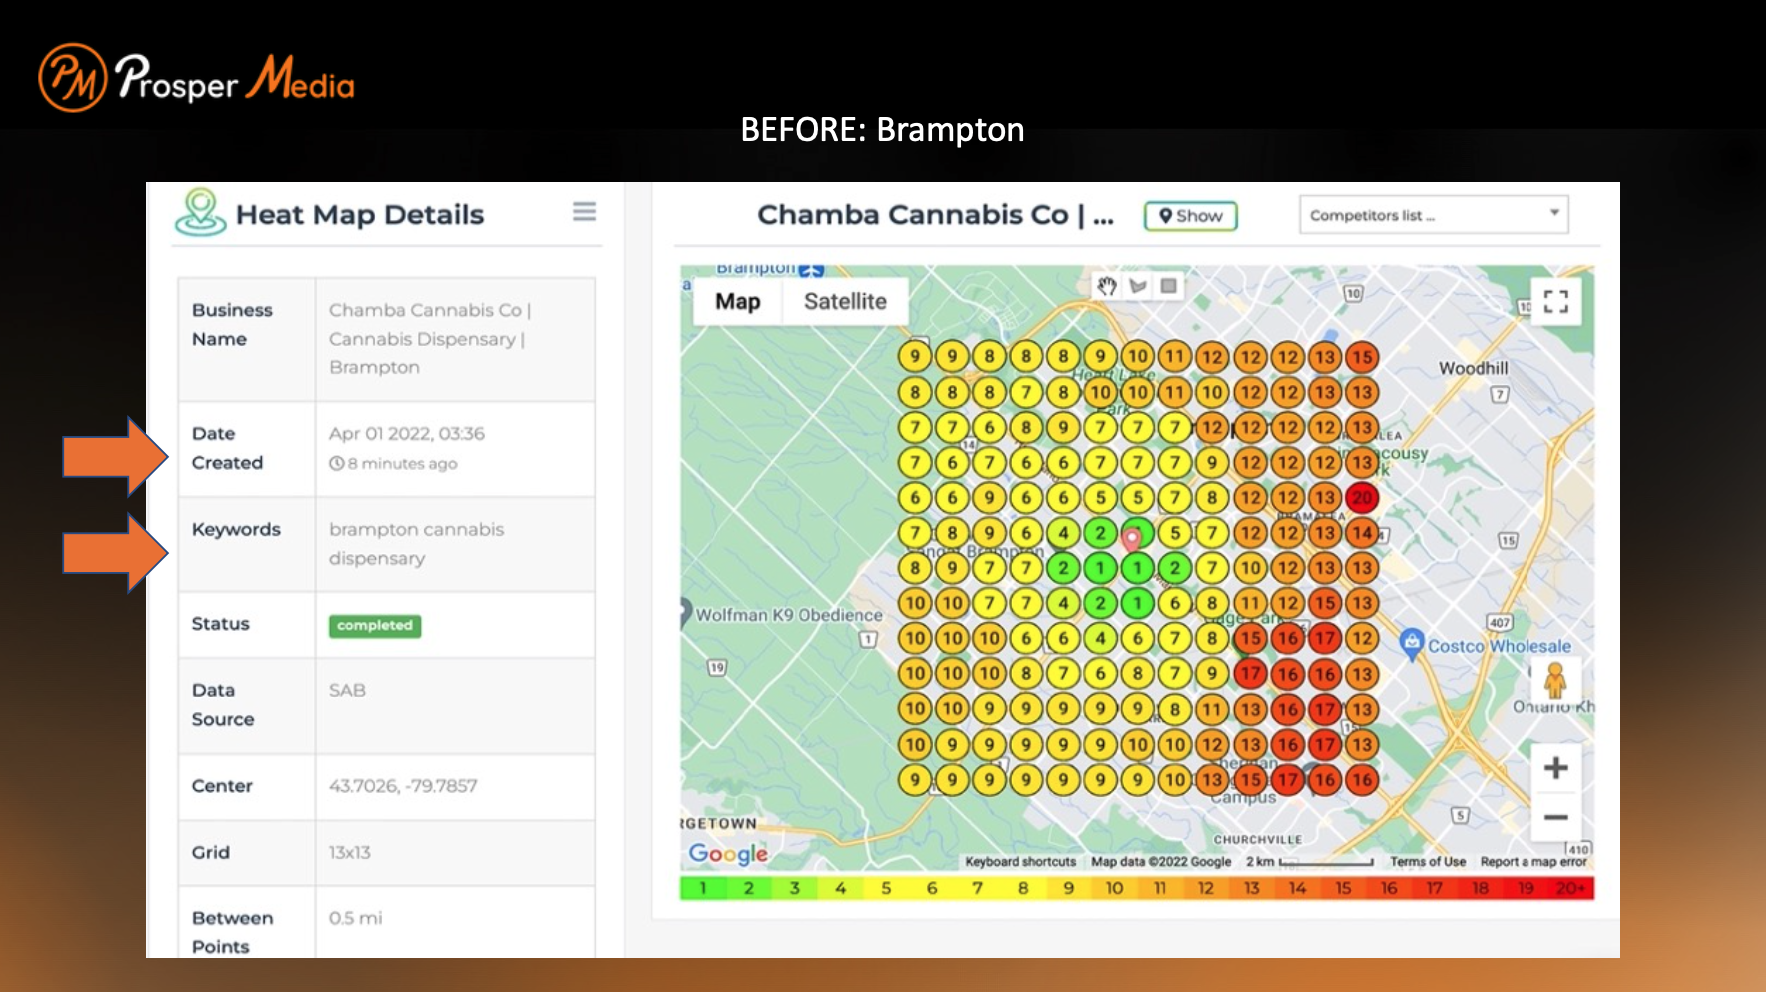Screen dimensions: 1766x992
Task: Zoom in on the map
Action: point(1555,768)
